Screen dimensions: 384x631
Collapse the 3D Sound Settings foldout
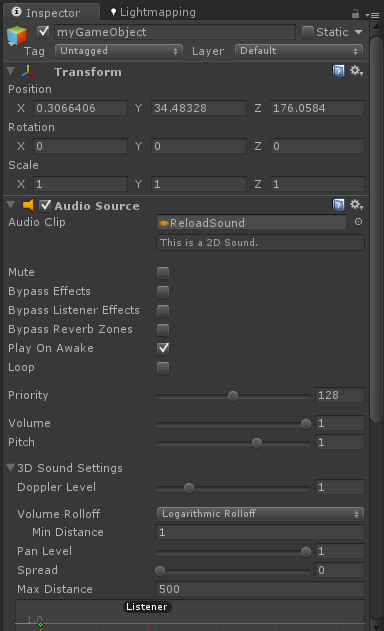pos(11,468)
